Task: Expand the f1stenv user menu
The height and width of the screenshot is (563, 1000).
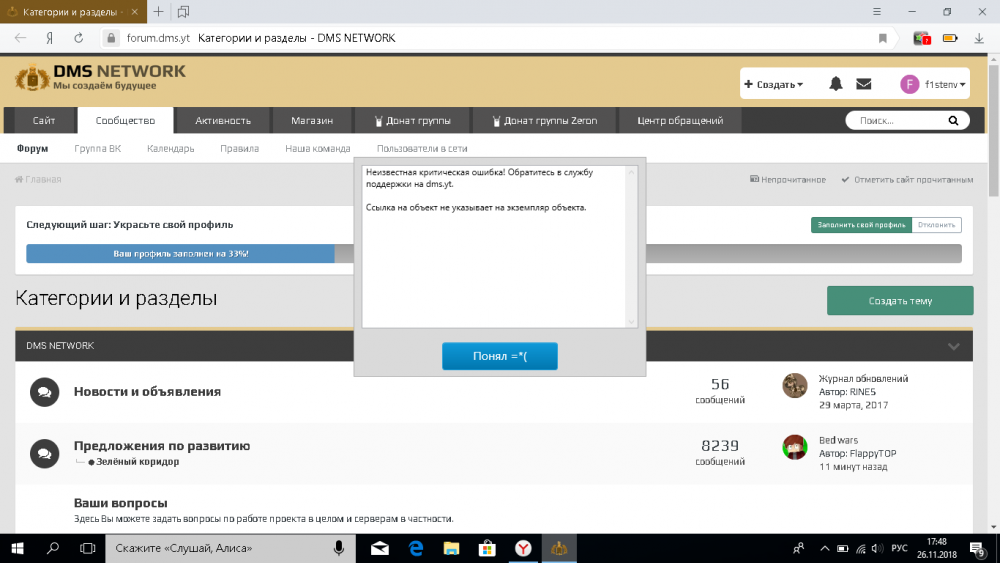Action: pos(934,85)
